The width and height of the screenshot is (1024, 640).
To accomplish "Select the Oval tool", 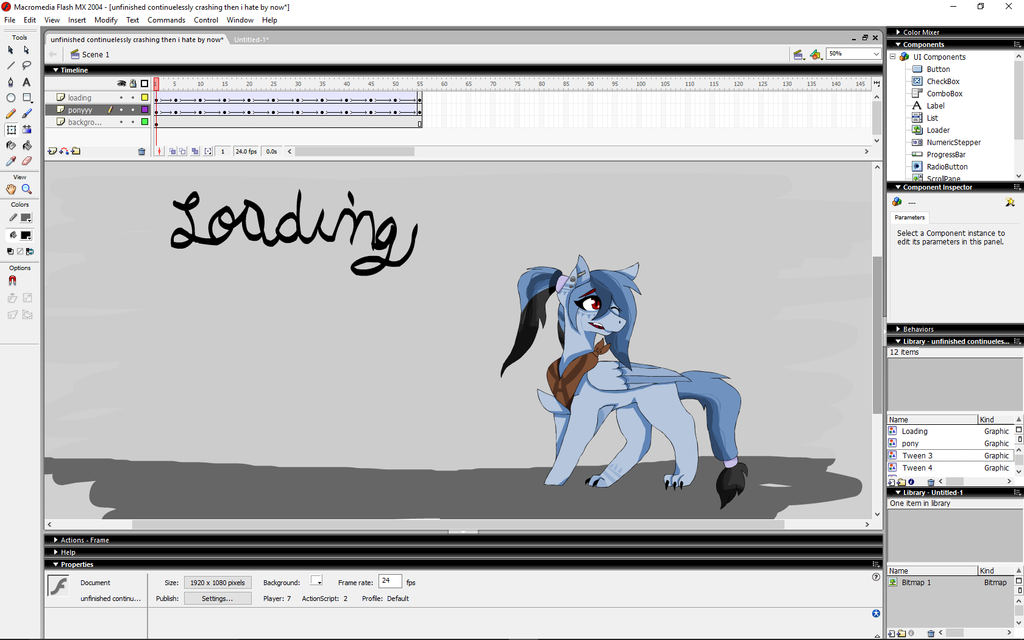I will coord(10,97).
